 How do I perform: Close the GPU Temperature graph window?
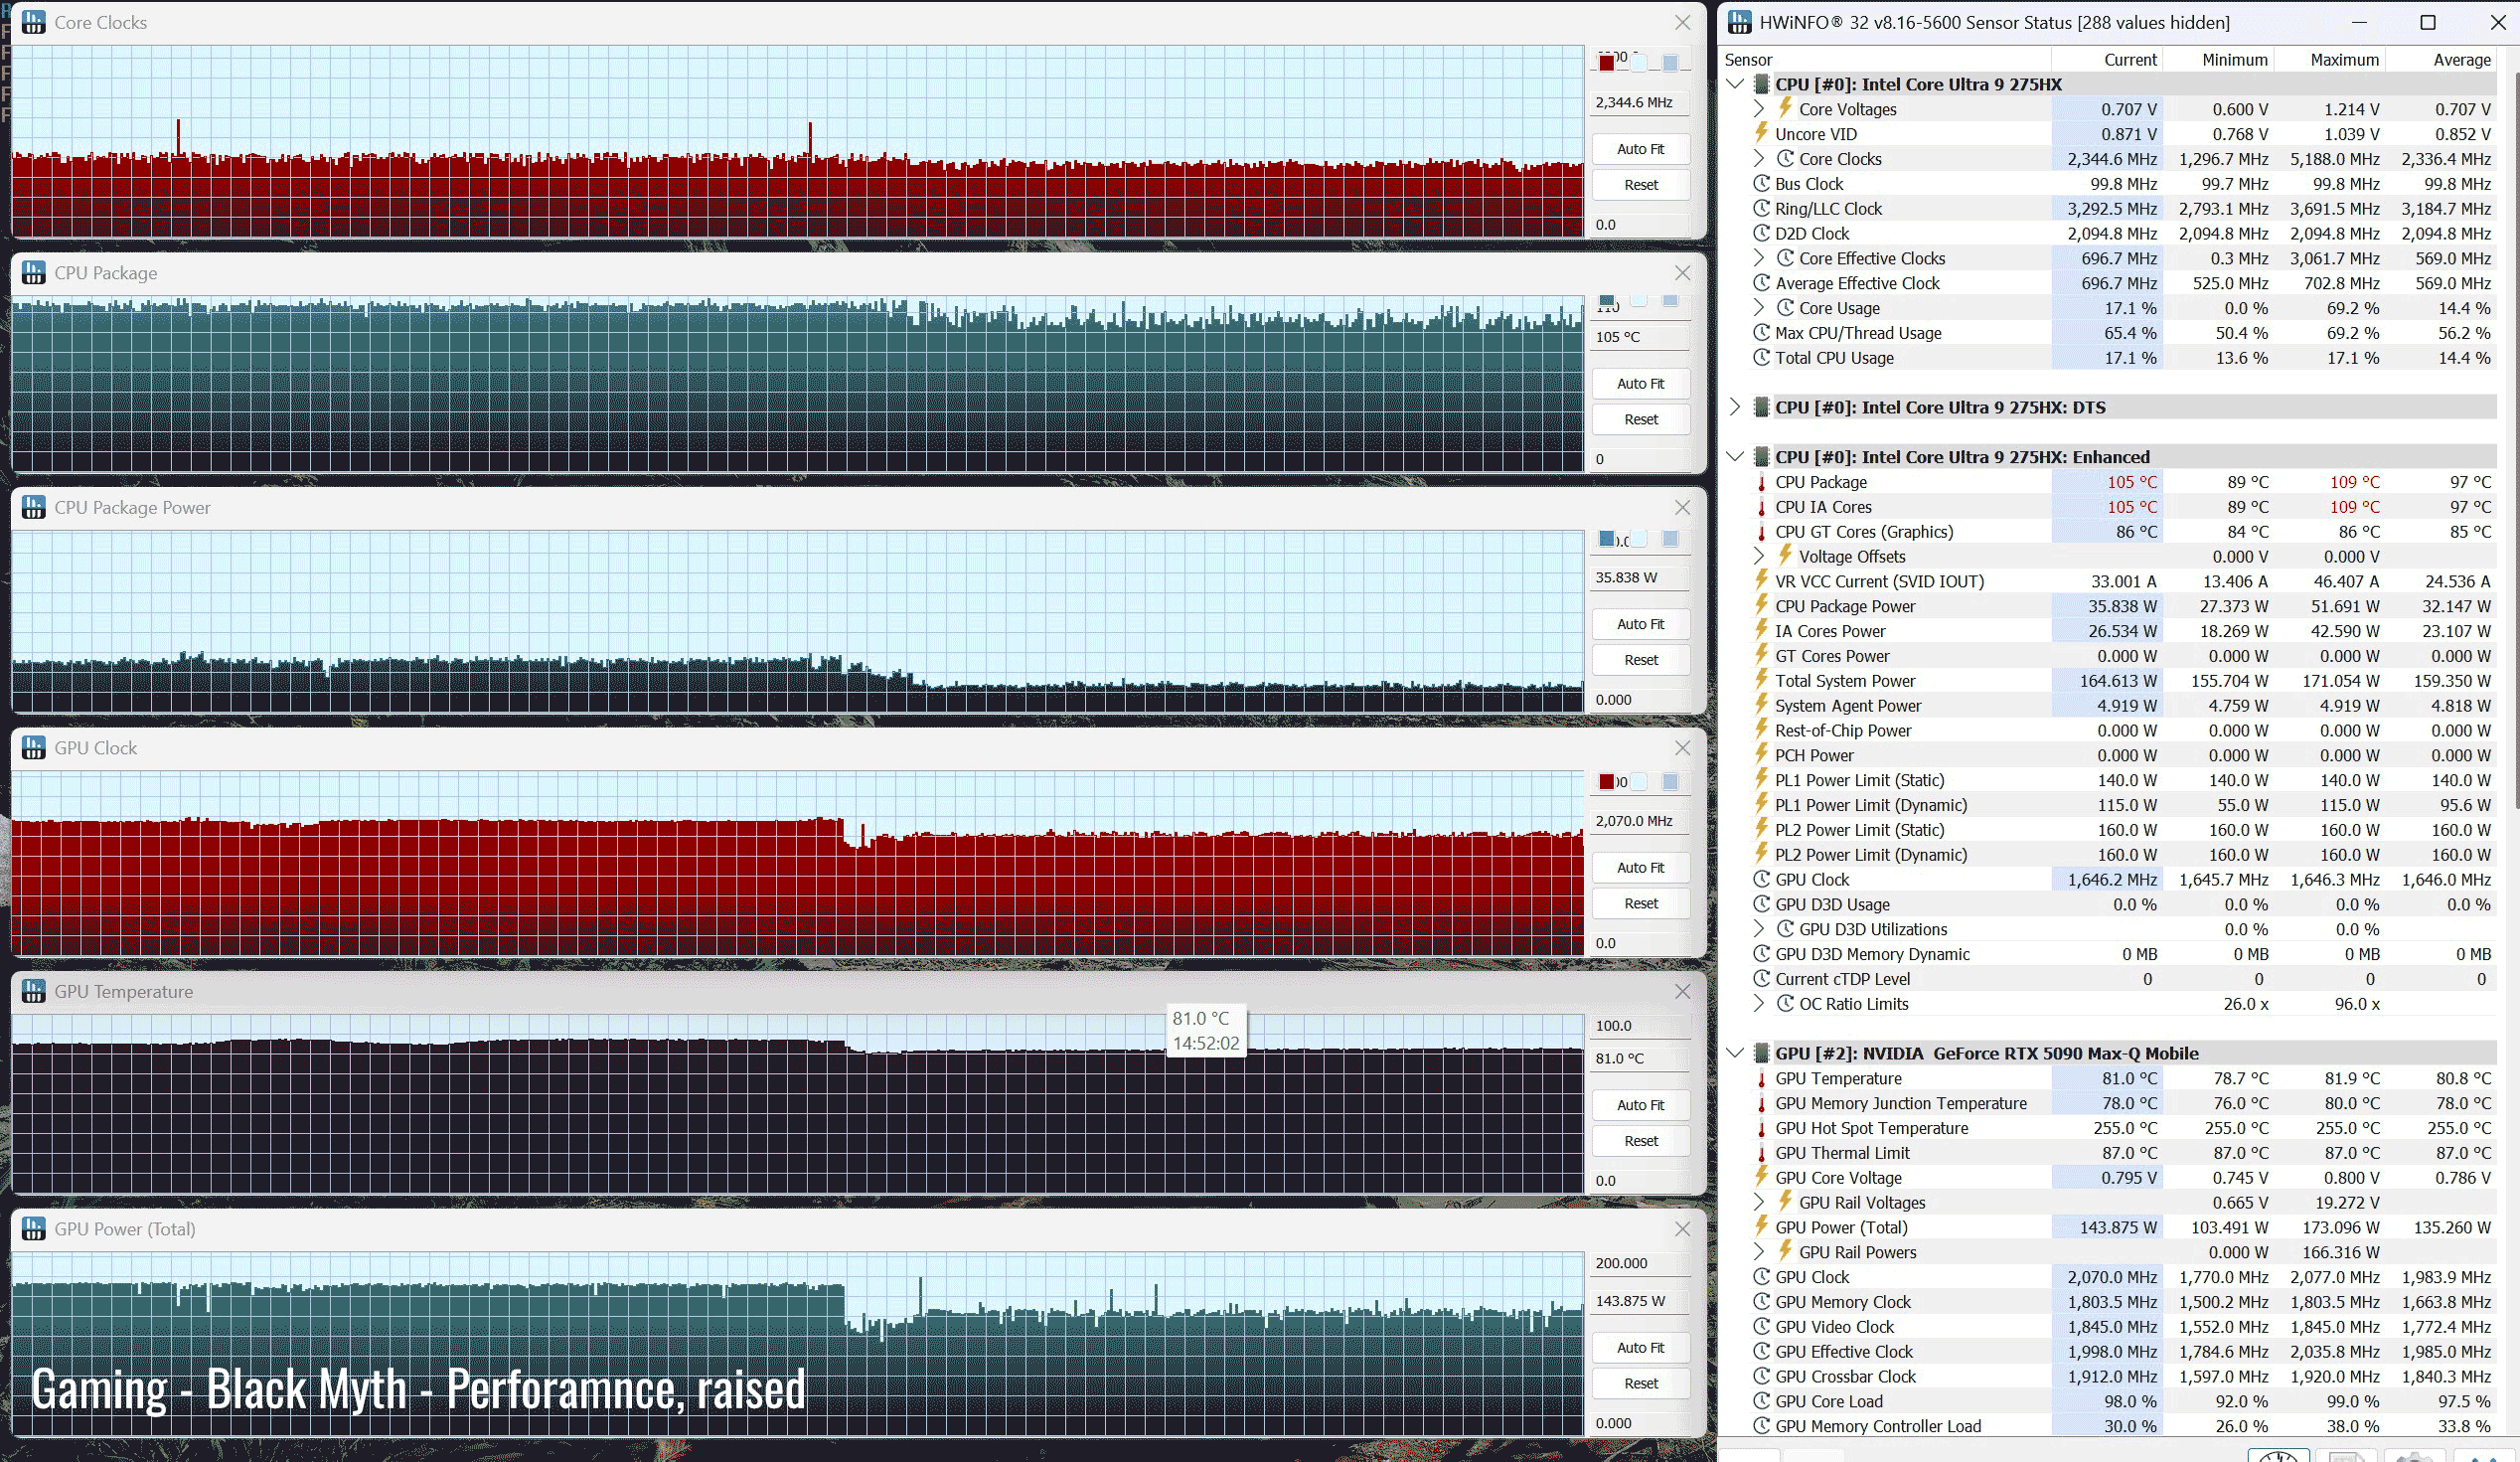(x=1682, y=991)
